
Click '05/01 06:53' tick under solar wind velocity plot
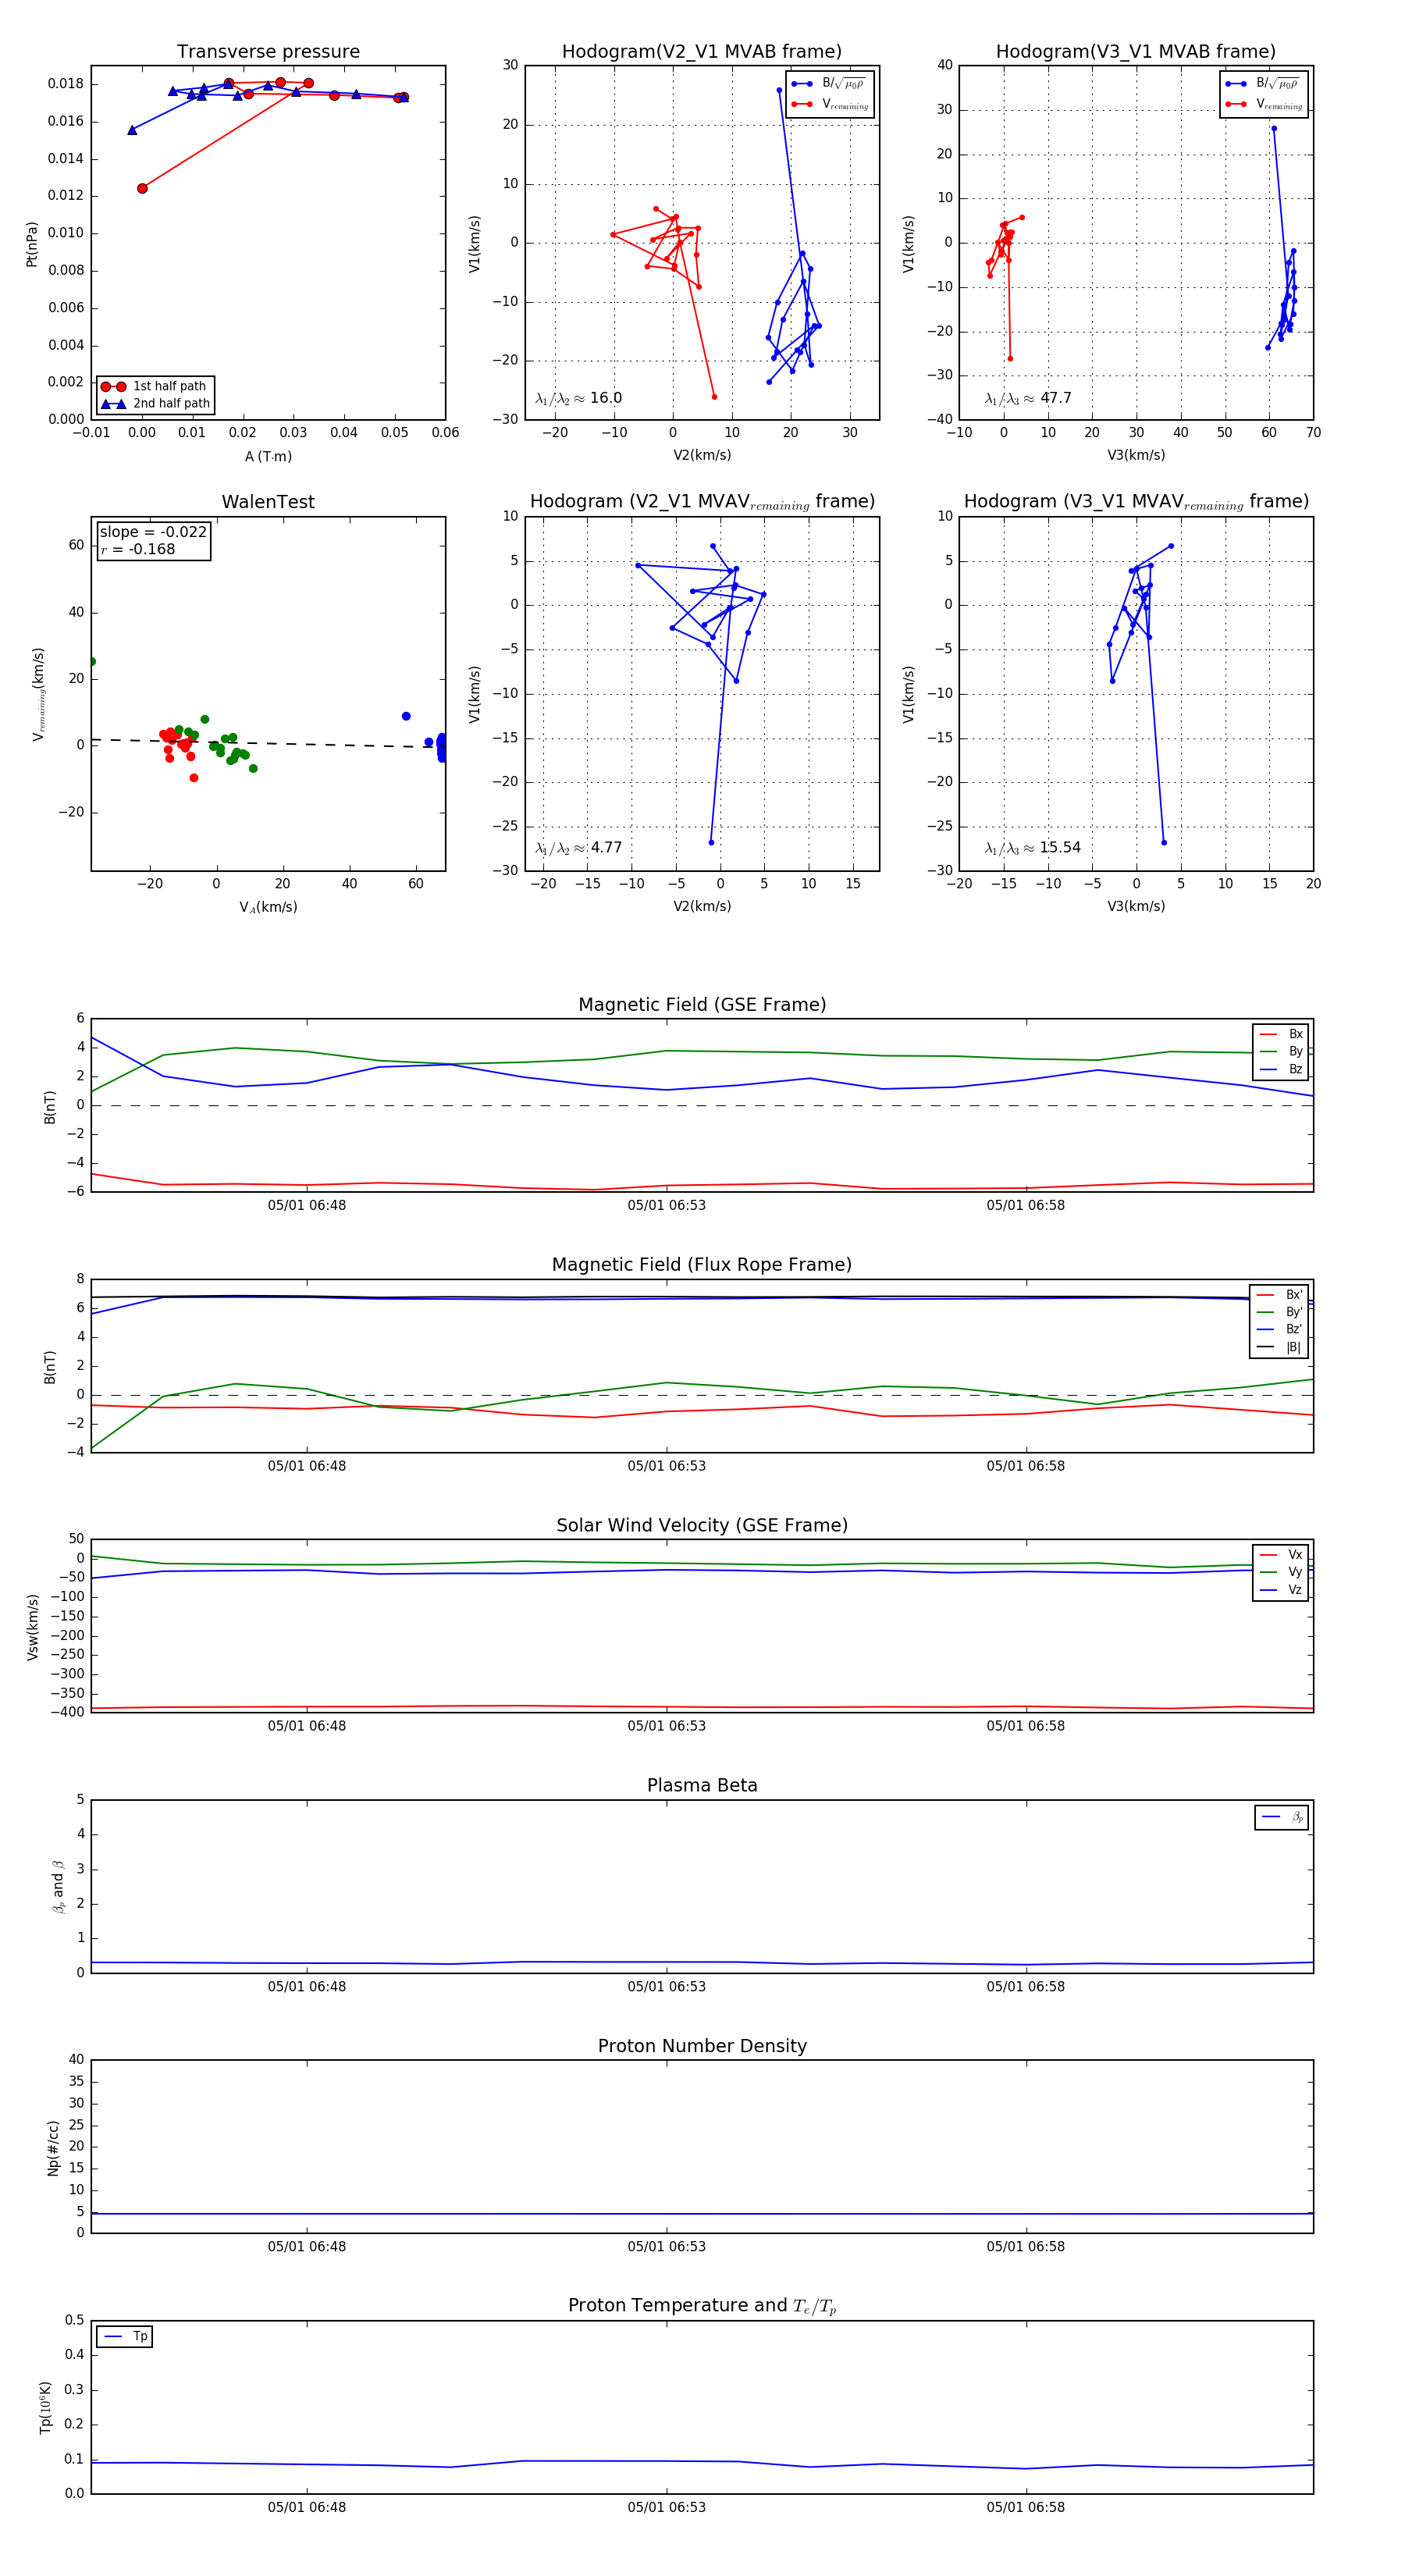pos(667,1726)
